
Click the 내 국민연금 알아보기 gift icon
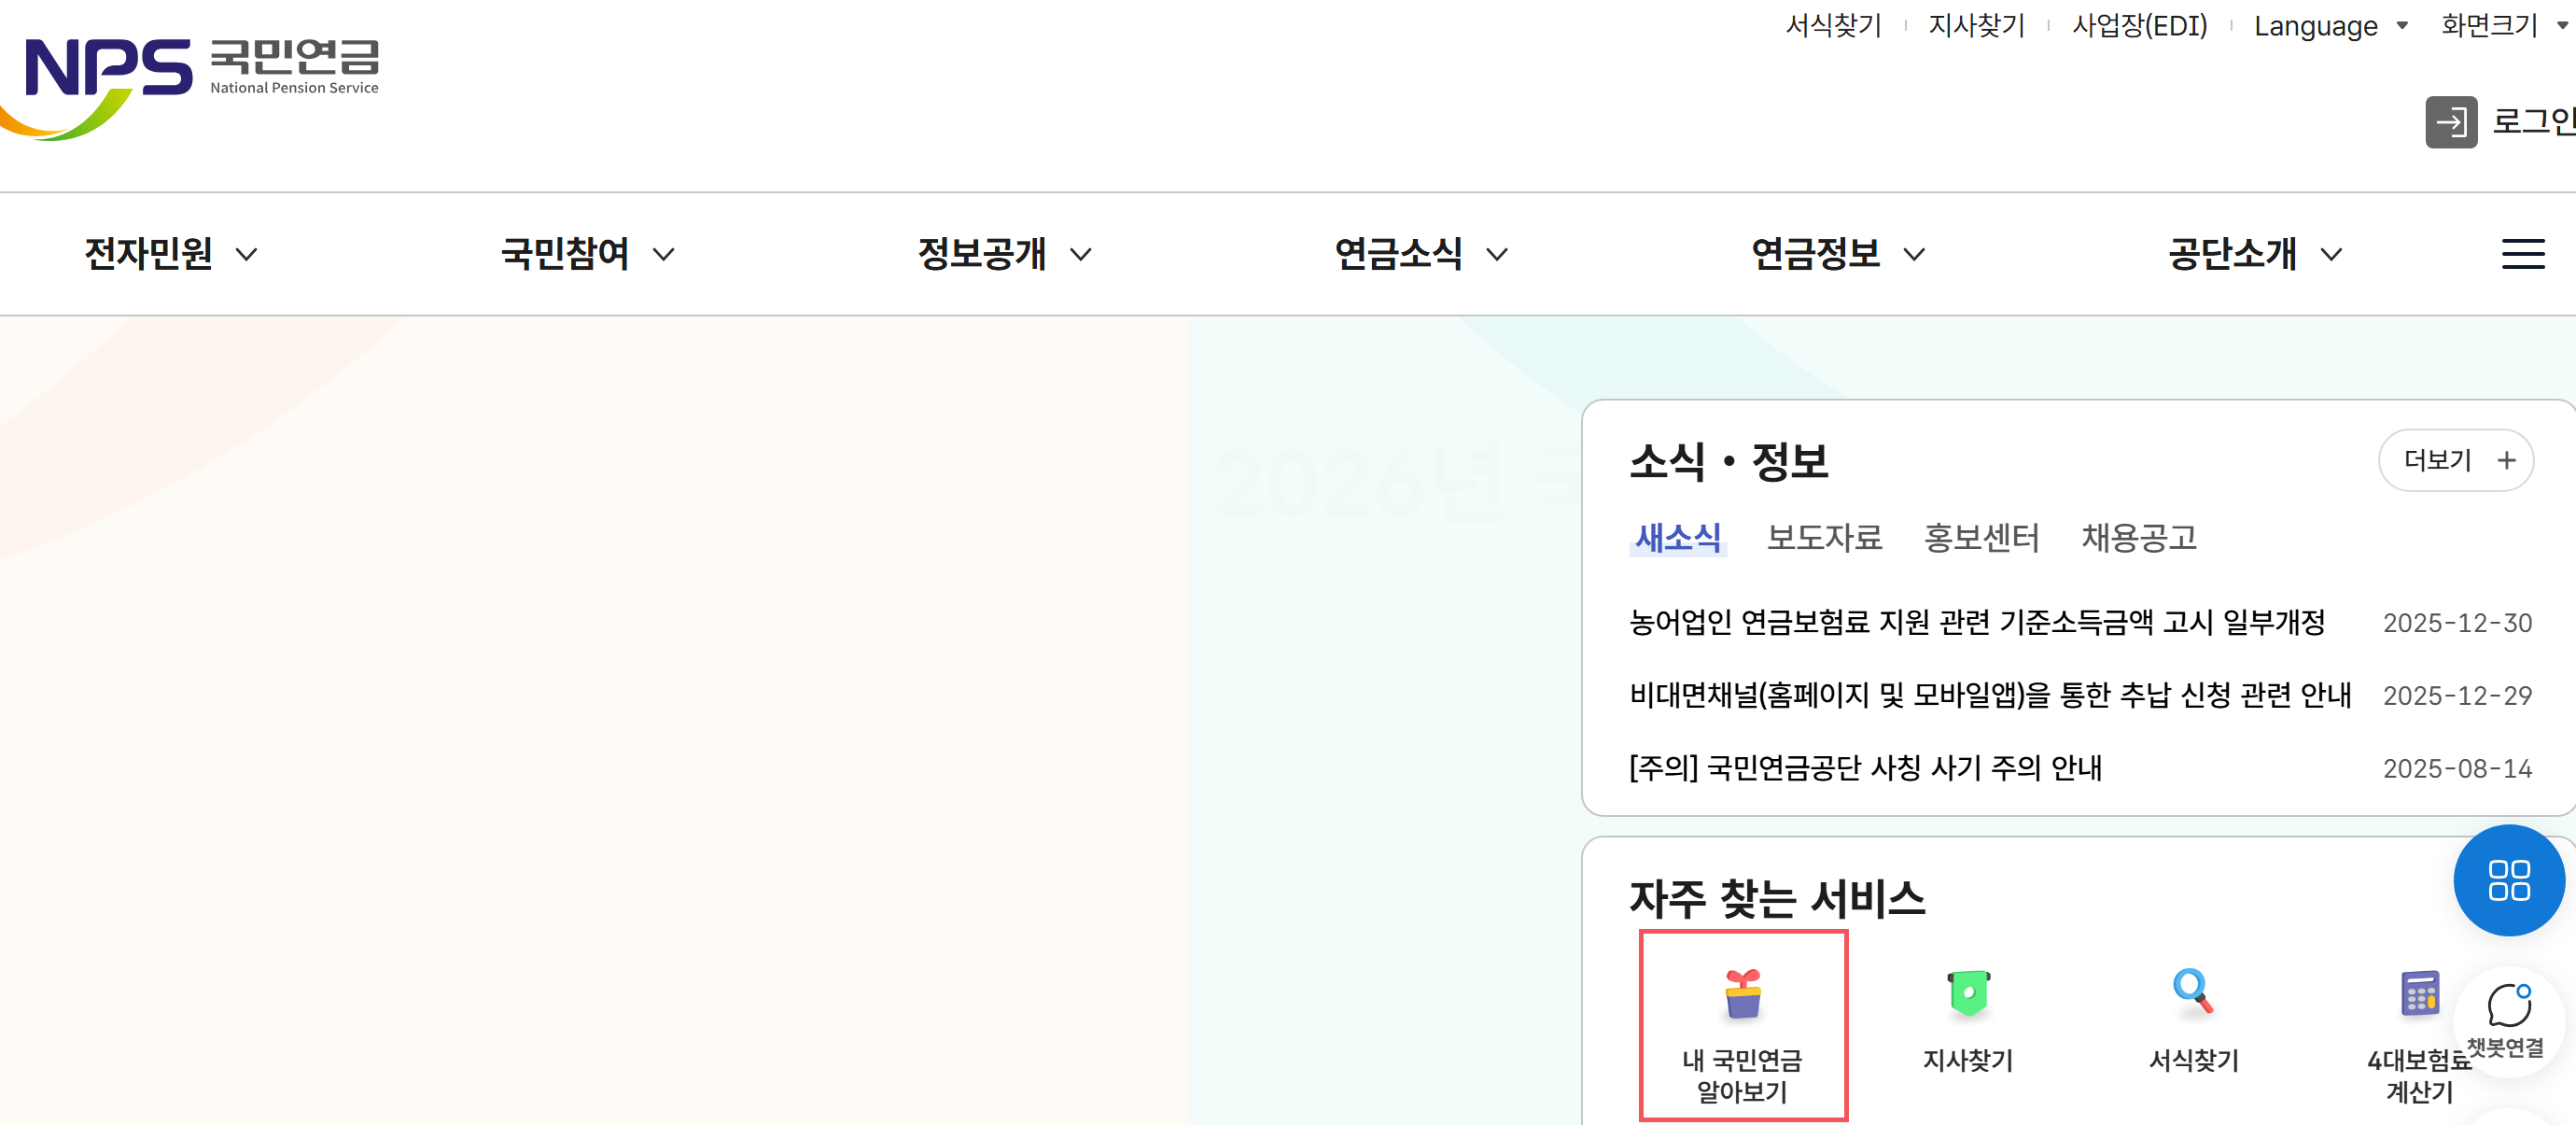click(x=1743, y=995)
